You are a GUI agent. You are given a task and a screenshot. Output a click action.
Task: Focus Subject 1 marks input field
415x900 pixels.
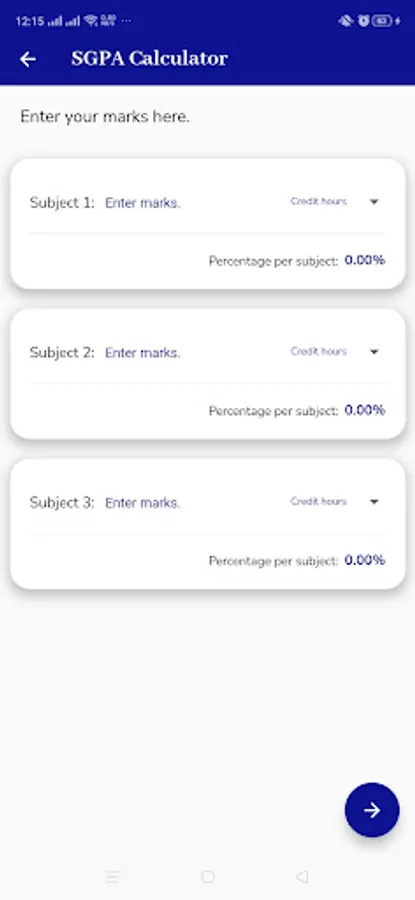point(143,203)
